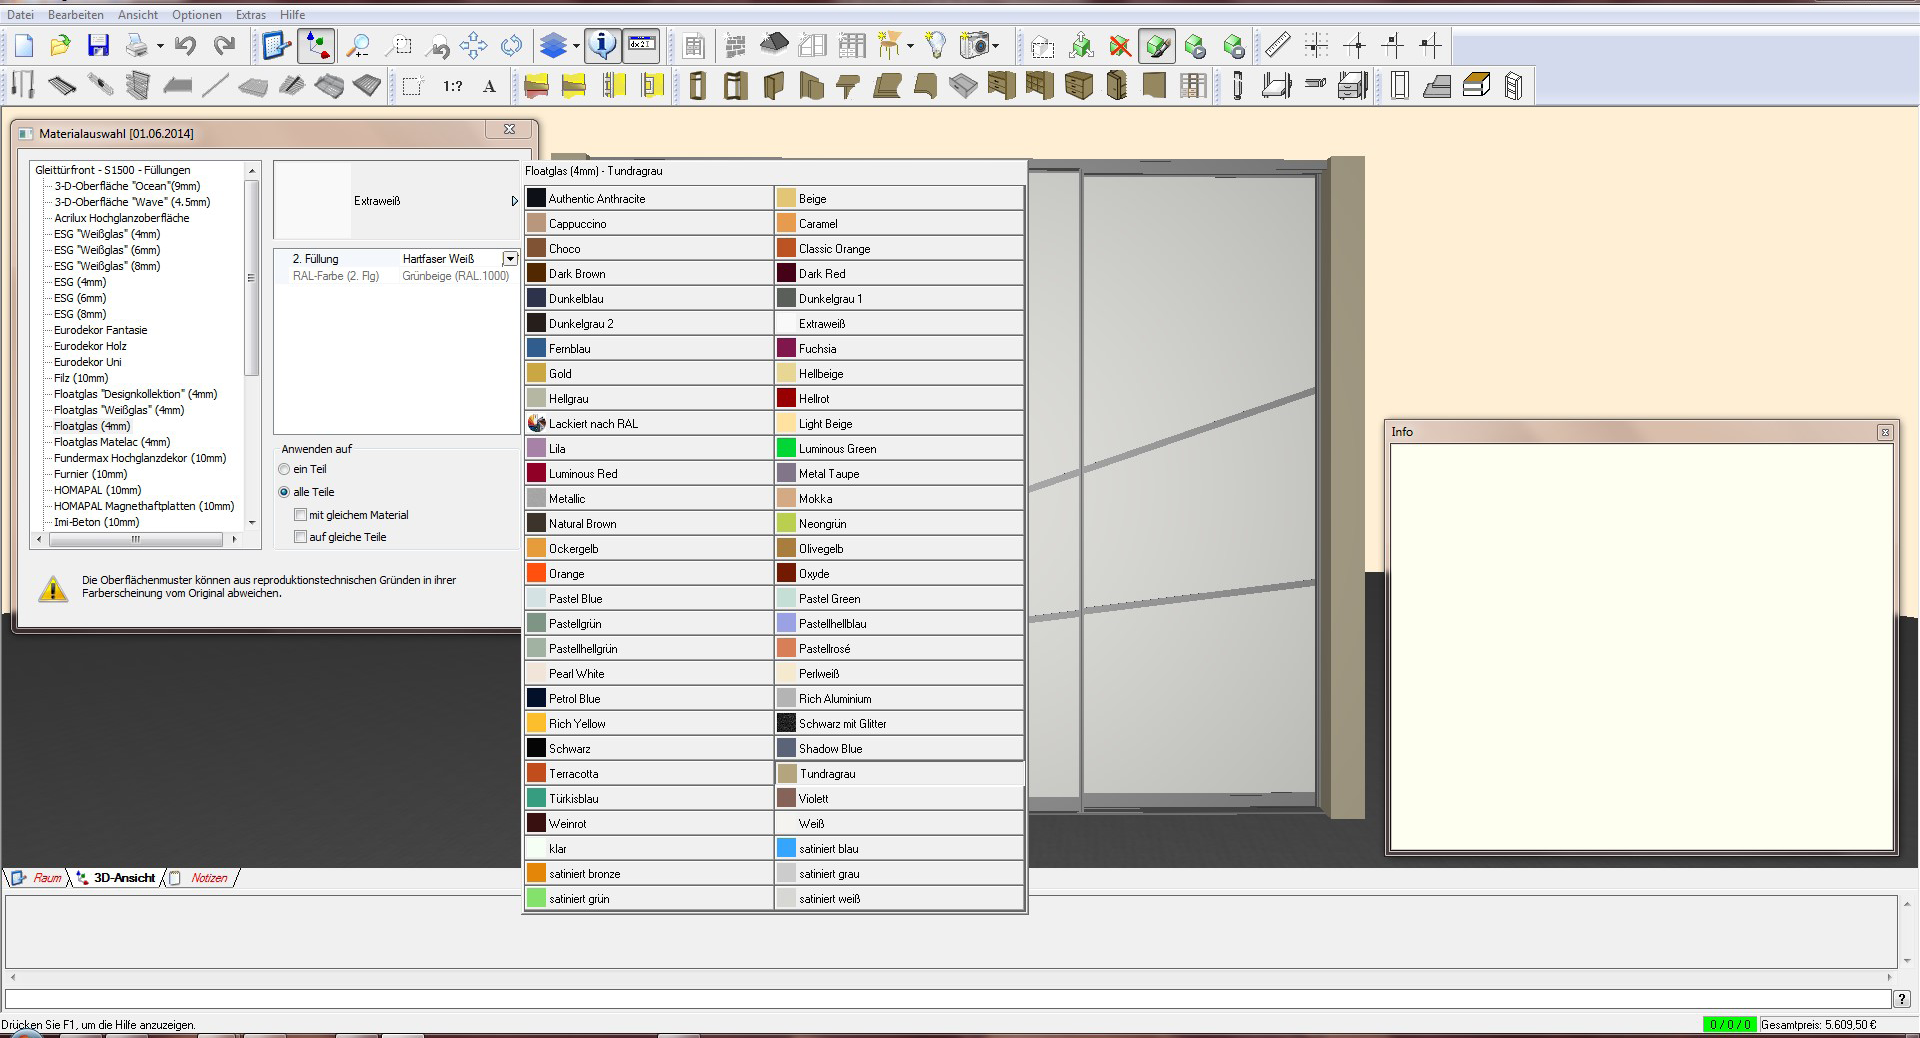Viewport: 1920px width, 1038px height.
Task: Open the Extras menu
Action: pos(250,15)
